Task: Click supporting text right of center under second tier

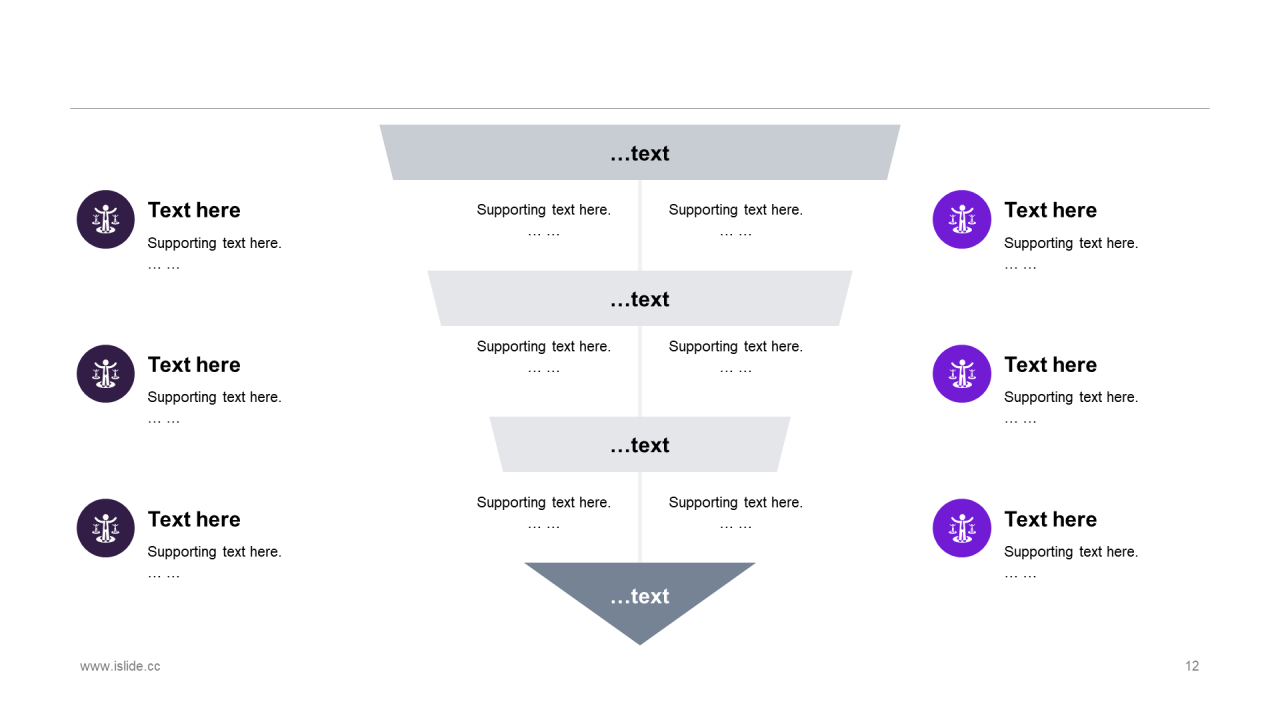Action: 735,347
